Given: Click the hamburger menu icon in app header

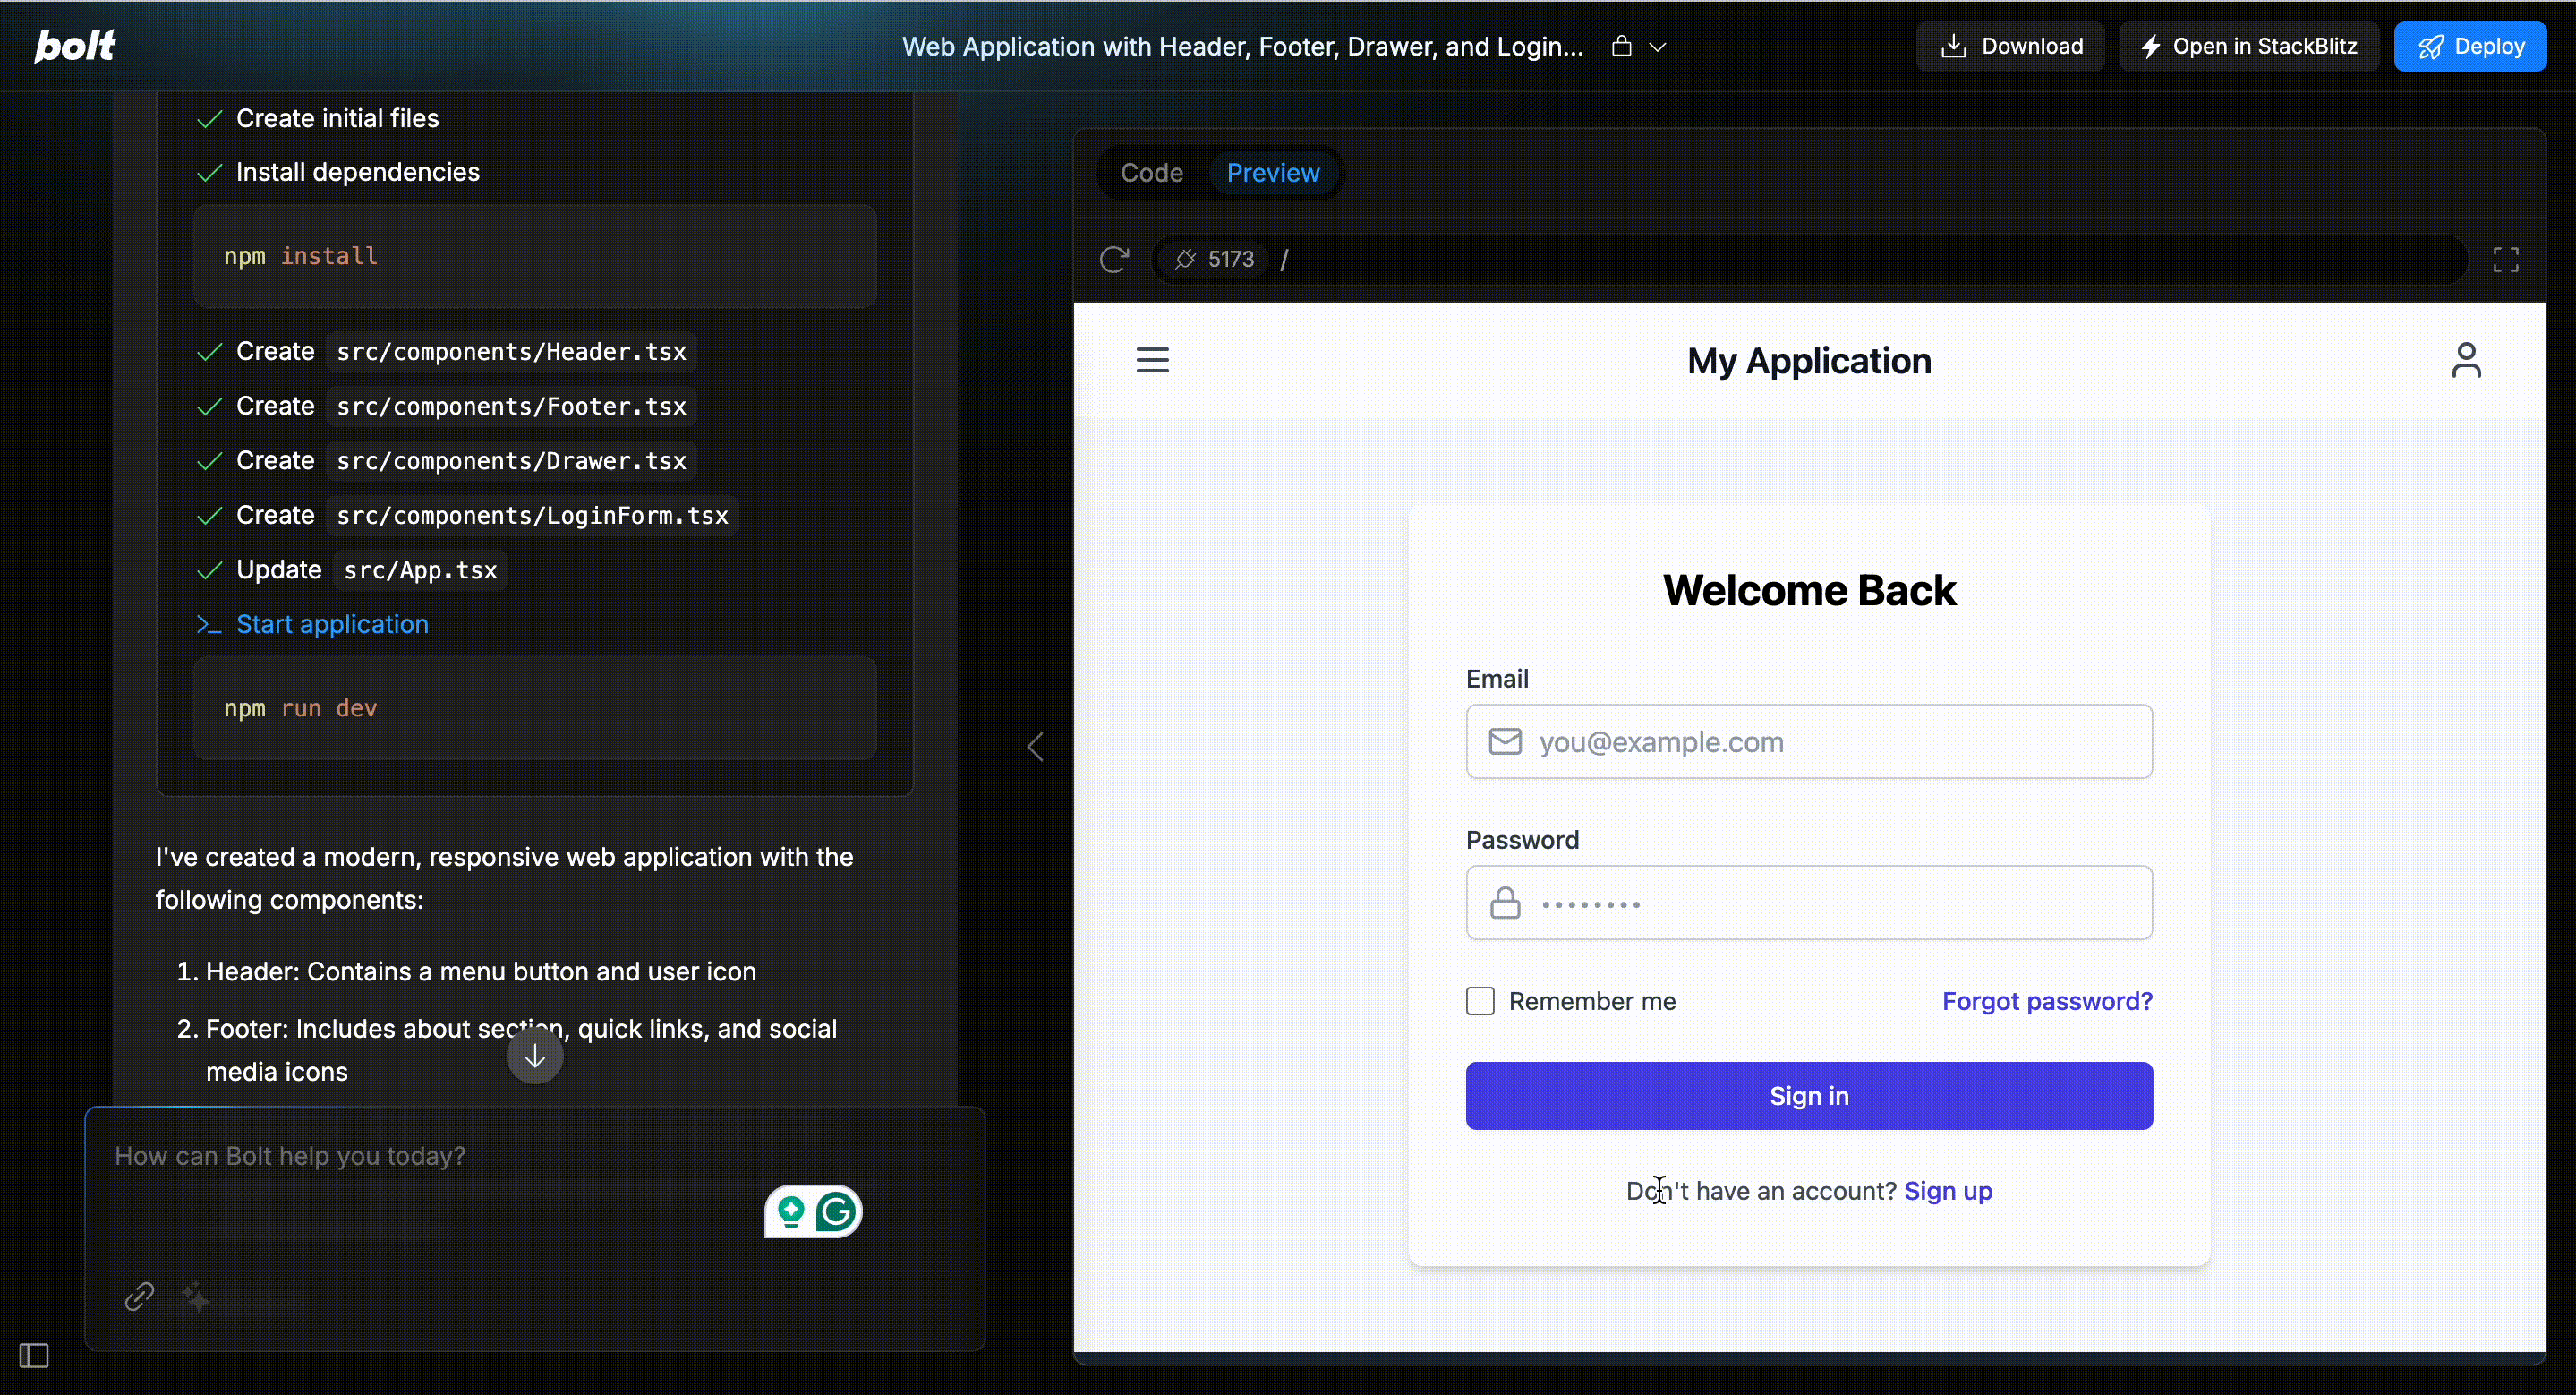Looking at the screenshot, I should click(x=1152, y=360).
